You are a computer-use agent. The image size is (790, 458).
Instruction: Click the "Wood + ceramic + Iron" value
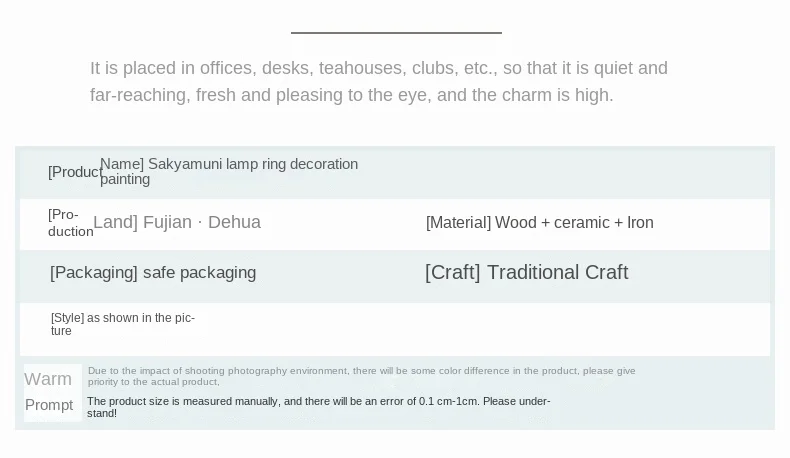point(574,223)
